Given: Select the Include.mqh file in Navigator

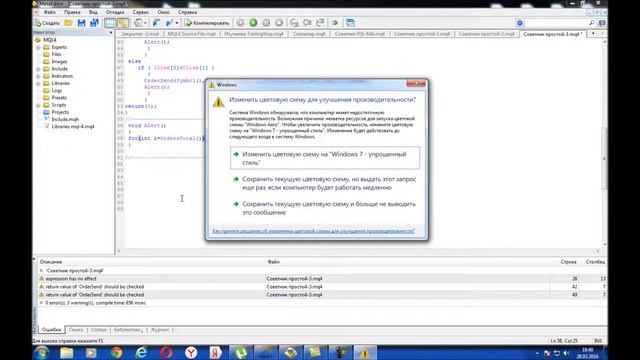Looking at the screenshot, I should tap(65, 120).
